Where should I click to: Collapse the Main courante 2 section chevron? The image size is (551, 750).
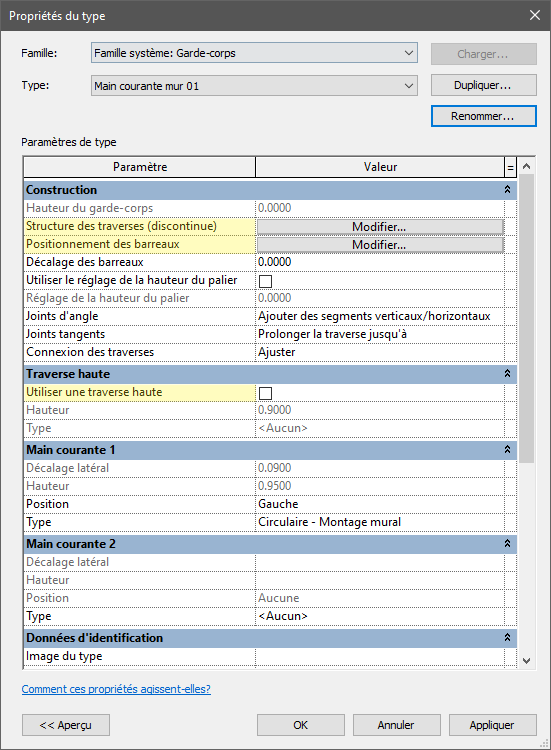pyautogui.click(x=507, y=544)
